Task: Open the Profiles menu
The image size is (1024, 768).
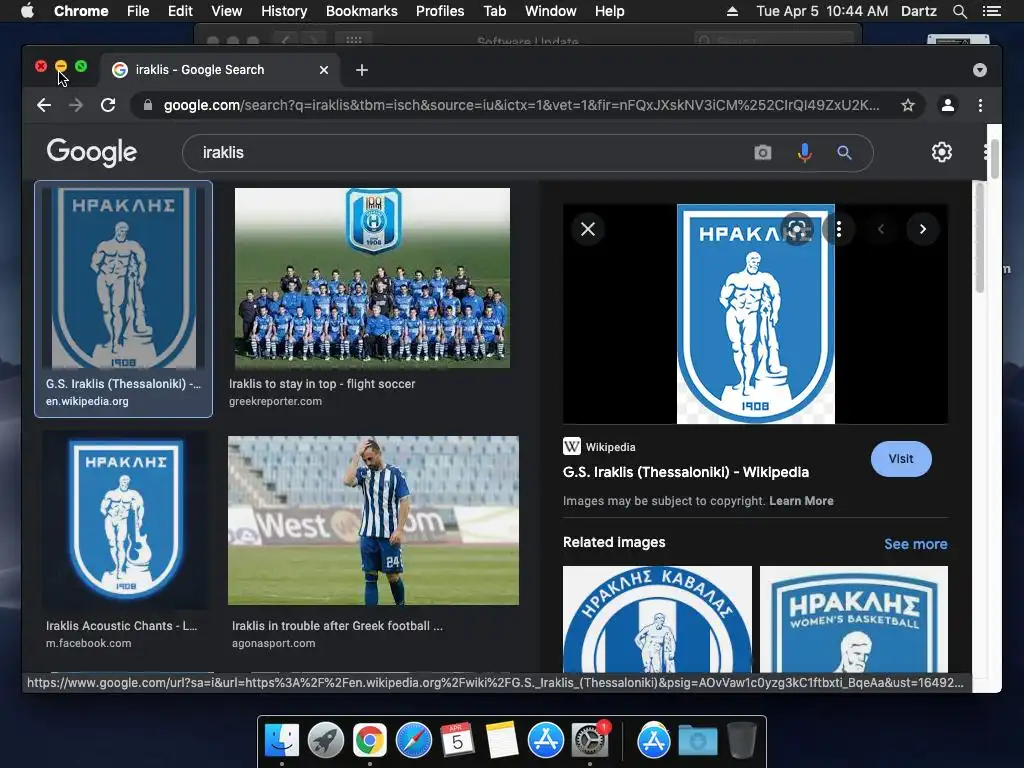Action: (x=440, y=11)
